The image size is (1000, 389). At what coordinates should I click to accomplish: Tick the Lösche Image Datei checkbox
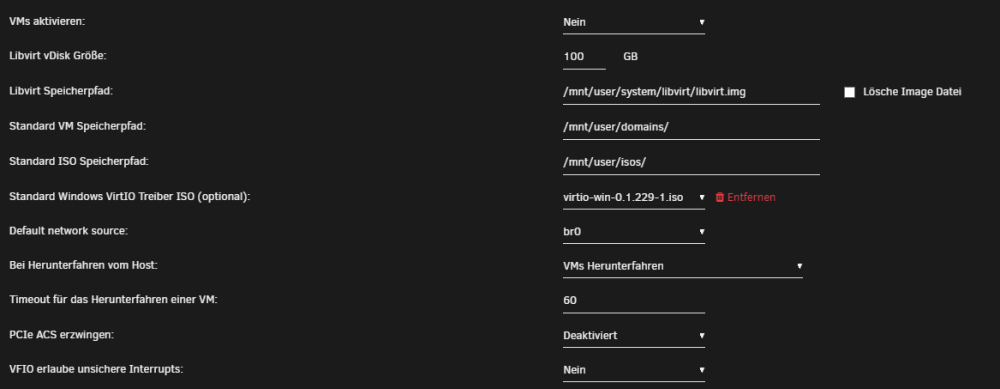pyautogui.click(x=849, y=92)
